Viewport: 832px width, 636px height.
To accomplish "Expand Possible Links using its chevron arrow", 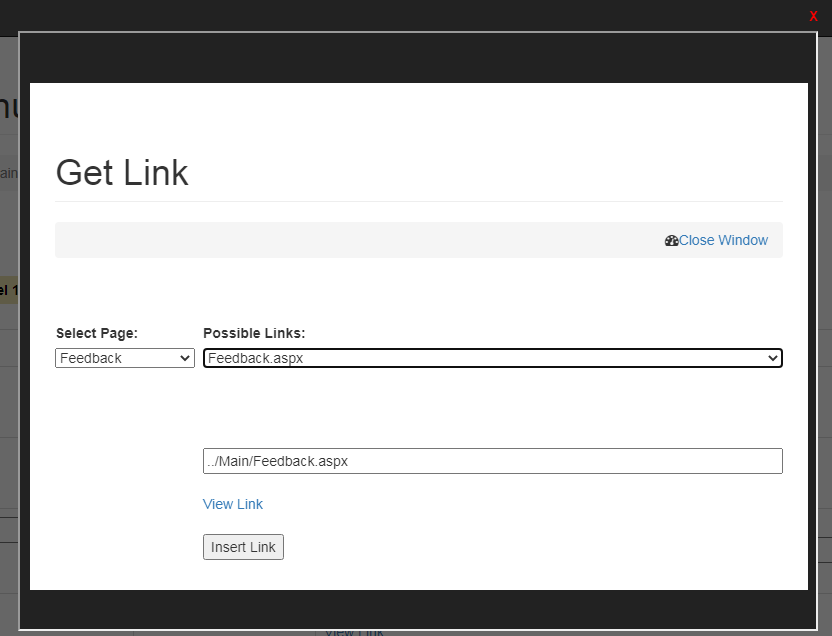I will click(x=772, y=358).
